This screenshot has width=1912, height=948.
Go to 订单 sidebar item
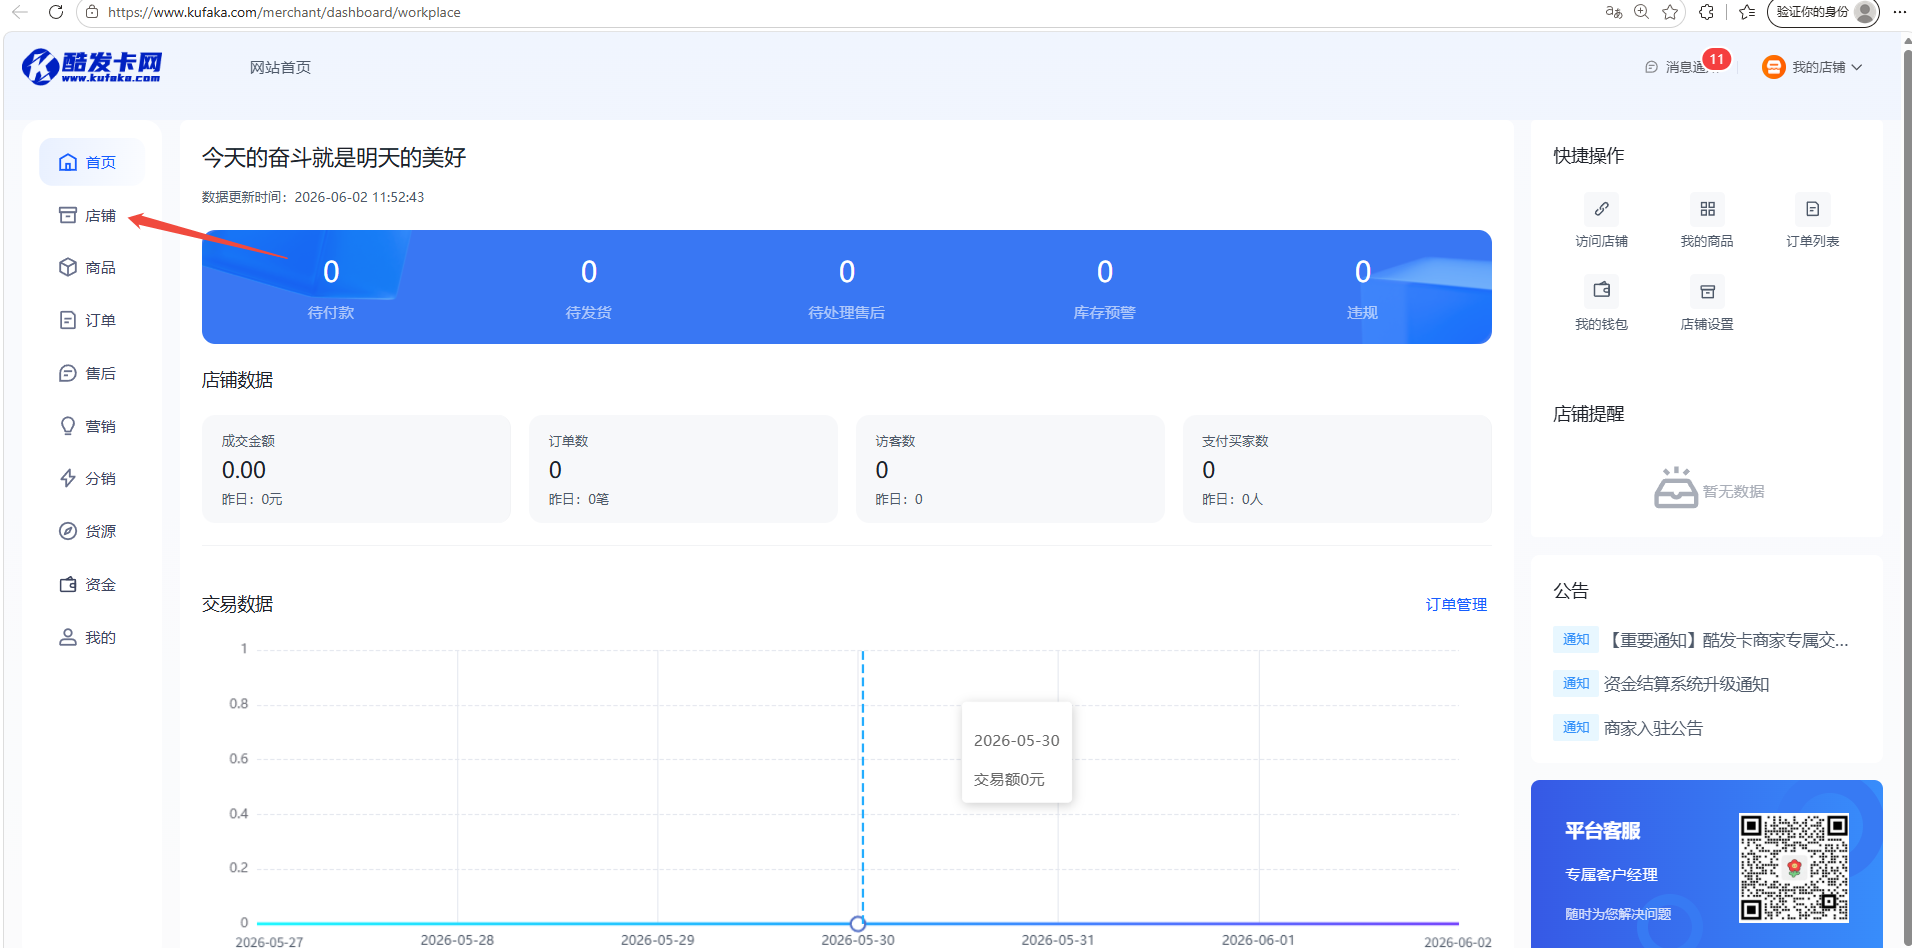click(x=87, y=320)
